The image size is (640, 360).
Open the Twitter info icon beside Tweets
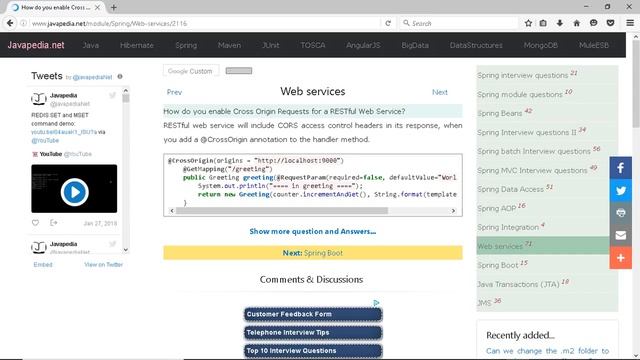click(x=120, y=76)
